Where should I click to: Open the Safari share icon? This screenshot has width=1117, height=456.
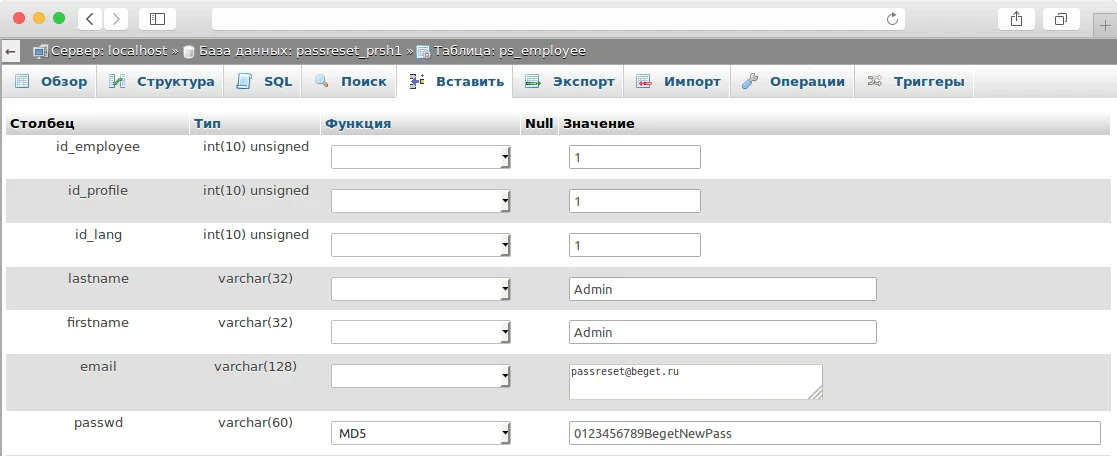[x=1016, y=18]
